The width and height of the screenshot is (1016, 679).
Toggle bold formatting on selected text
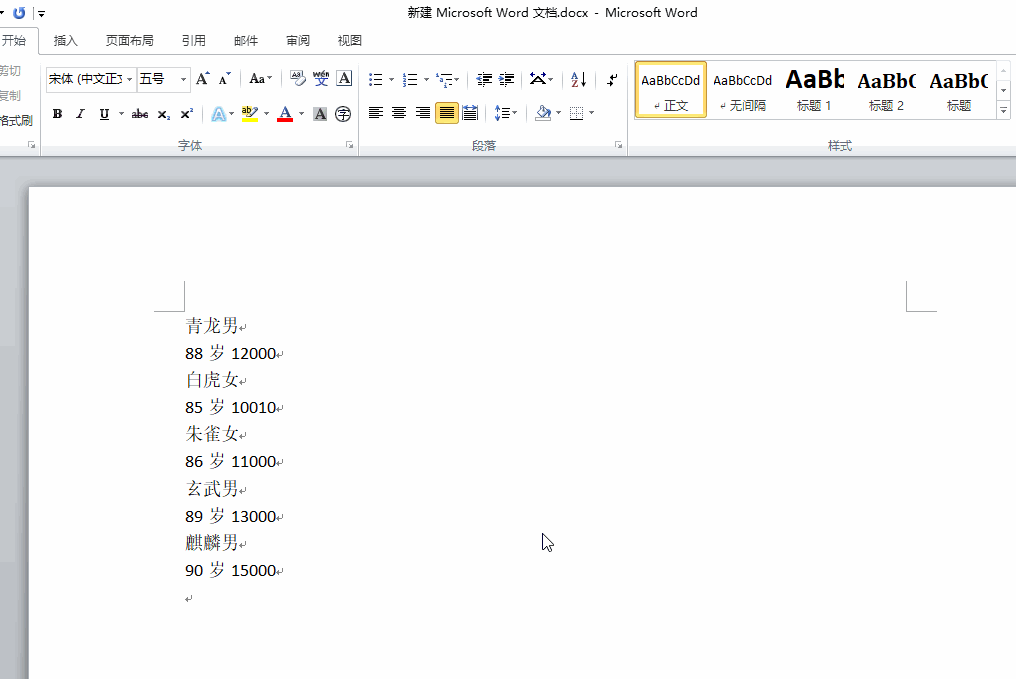pos(57,113)
